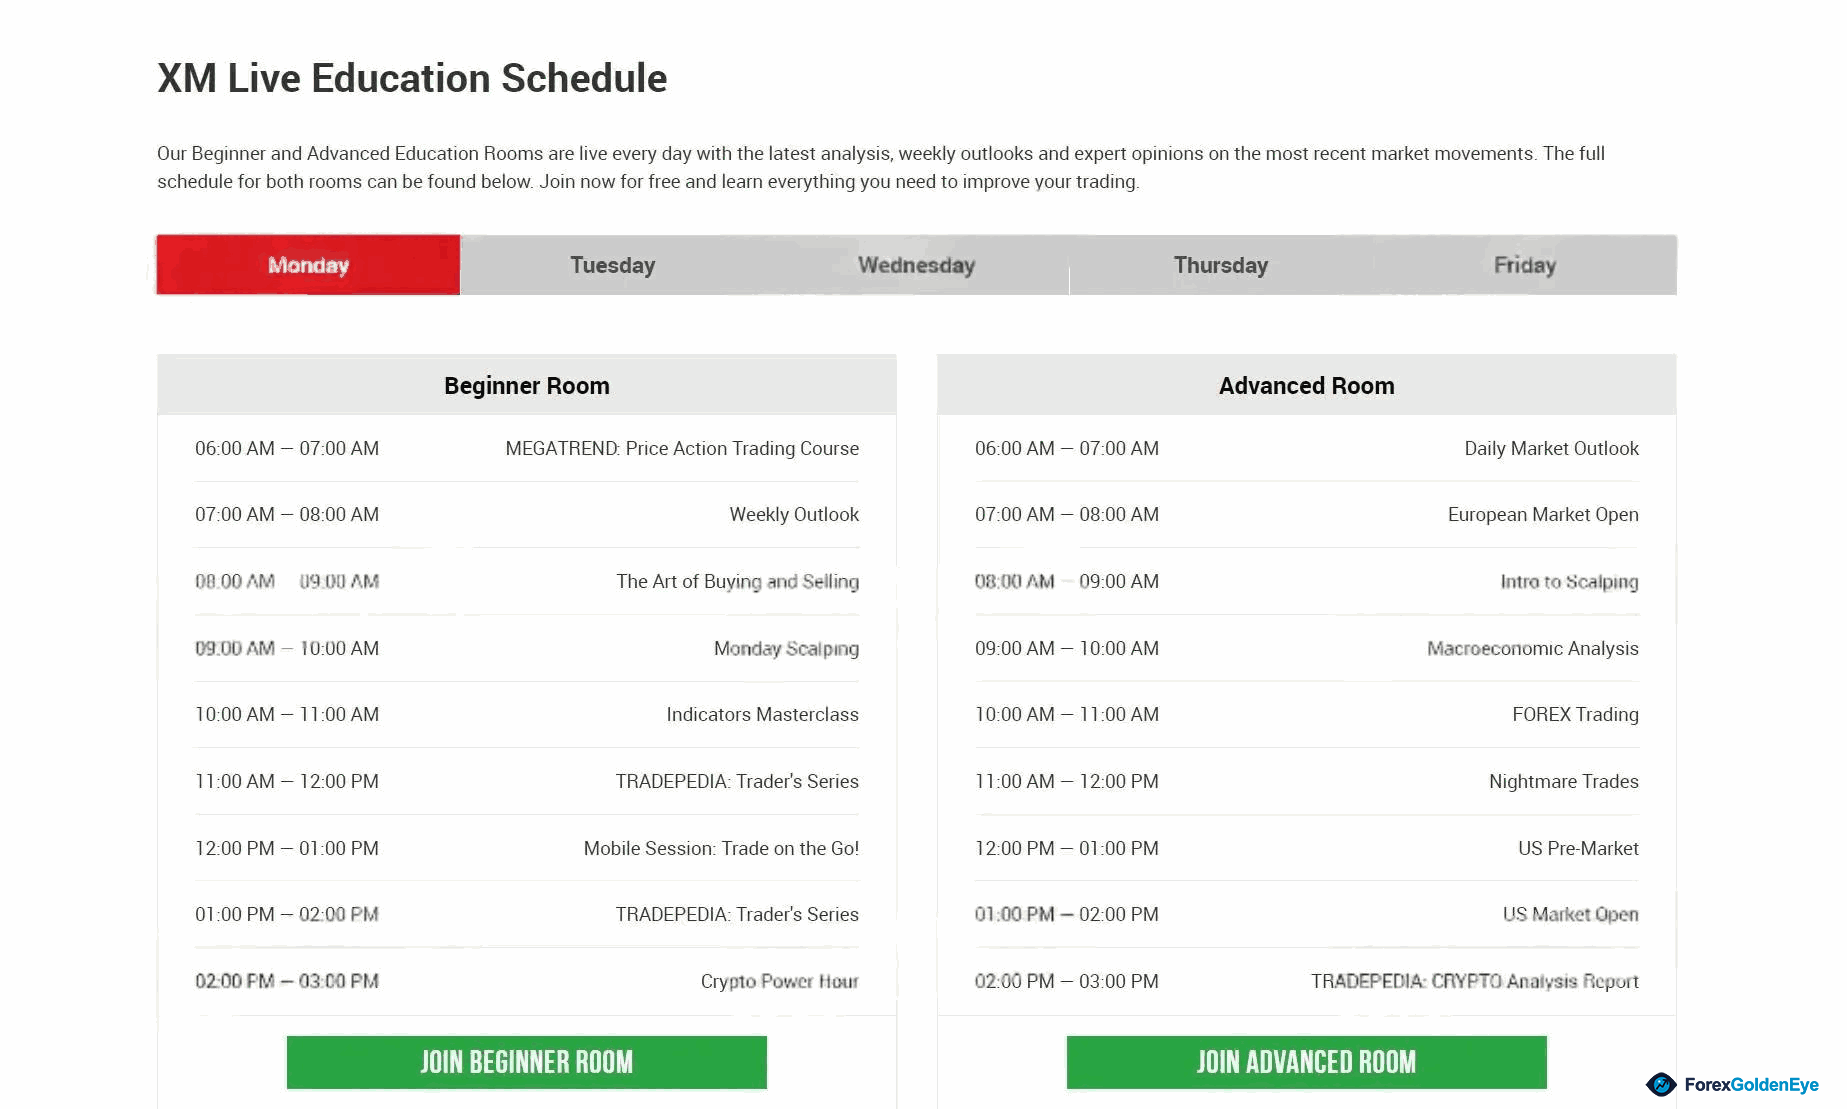The width and height of the screenshot is (1847, 1109).
Task: Select the FOREX Trading session
Action: click(x=1575, y=714)
